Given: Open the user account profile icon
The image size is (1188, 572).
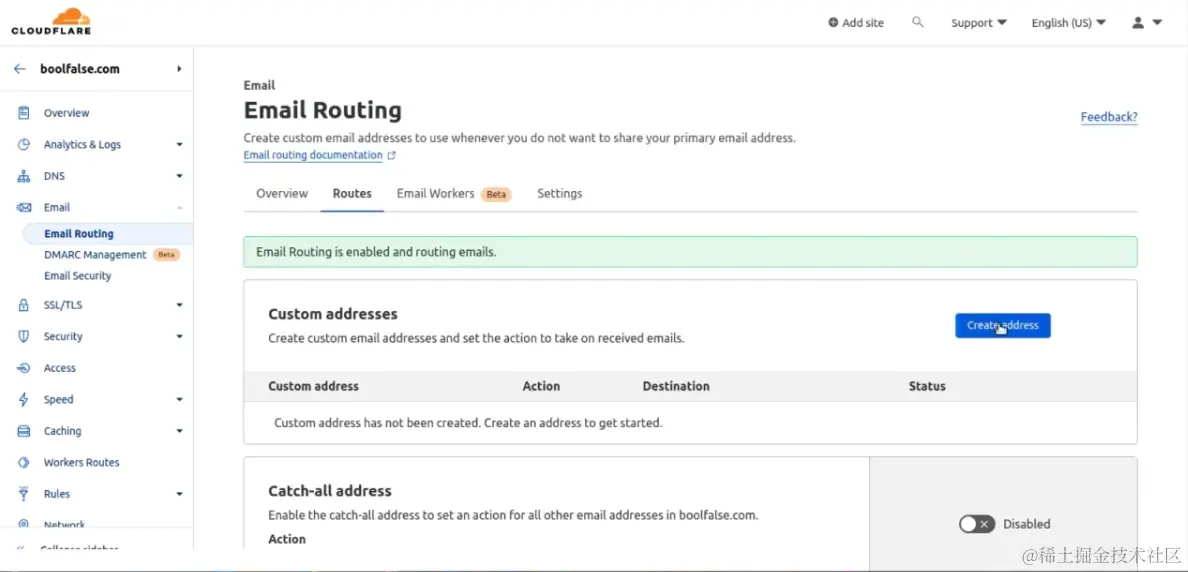Looking at the screenshot, I should (x=1138, y=23).
